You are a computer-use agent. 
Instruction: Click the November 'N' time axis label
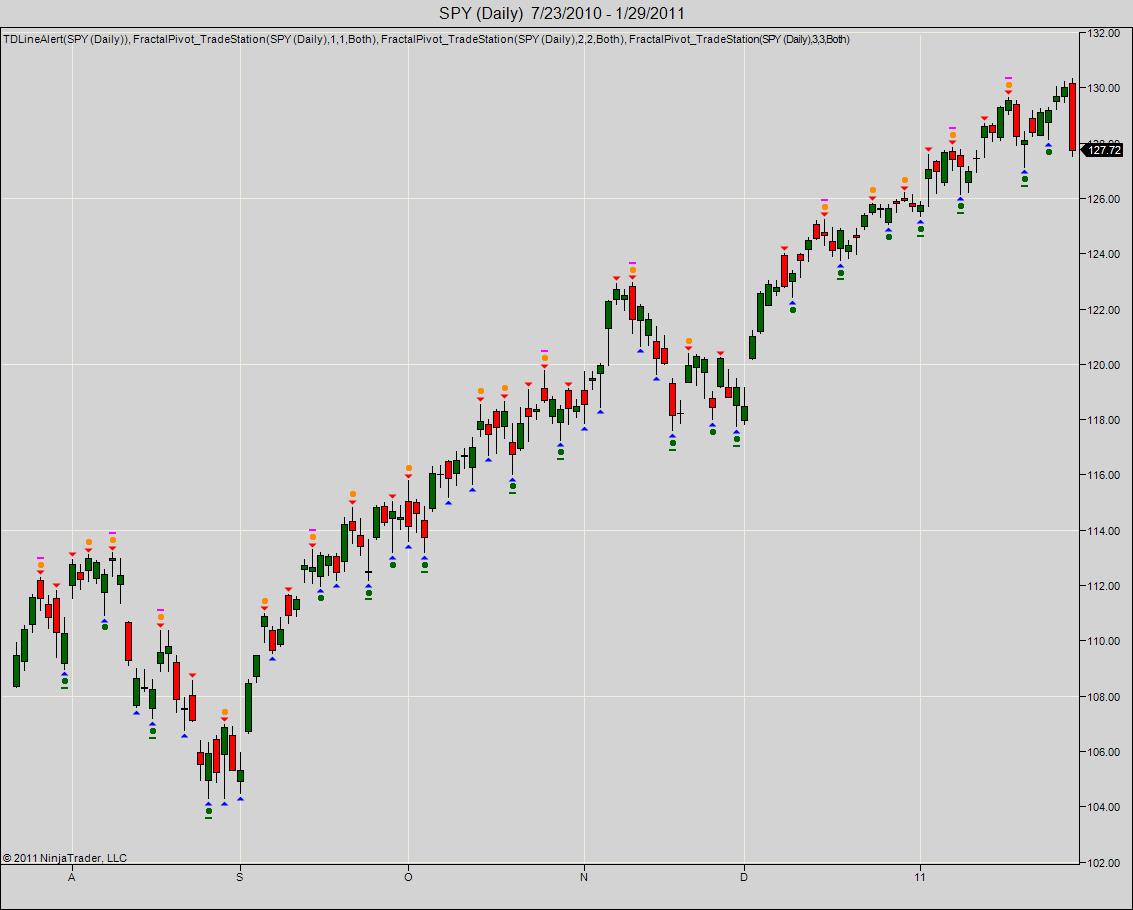[x=585, y=877]
